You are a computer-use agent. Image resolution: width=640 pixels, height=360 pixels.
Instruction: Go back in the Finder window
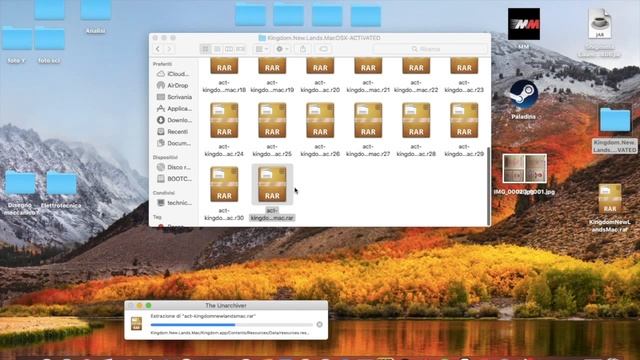click(158, 49)
